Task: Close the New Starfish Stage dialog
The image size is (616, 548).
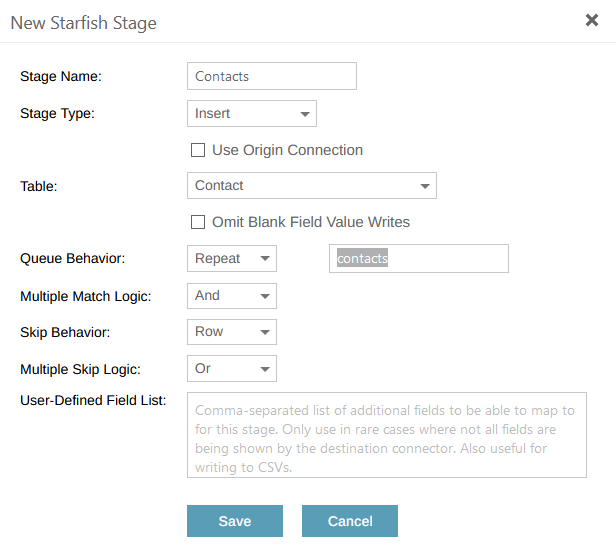Action: point(592,20)
